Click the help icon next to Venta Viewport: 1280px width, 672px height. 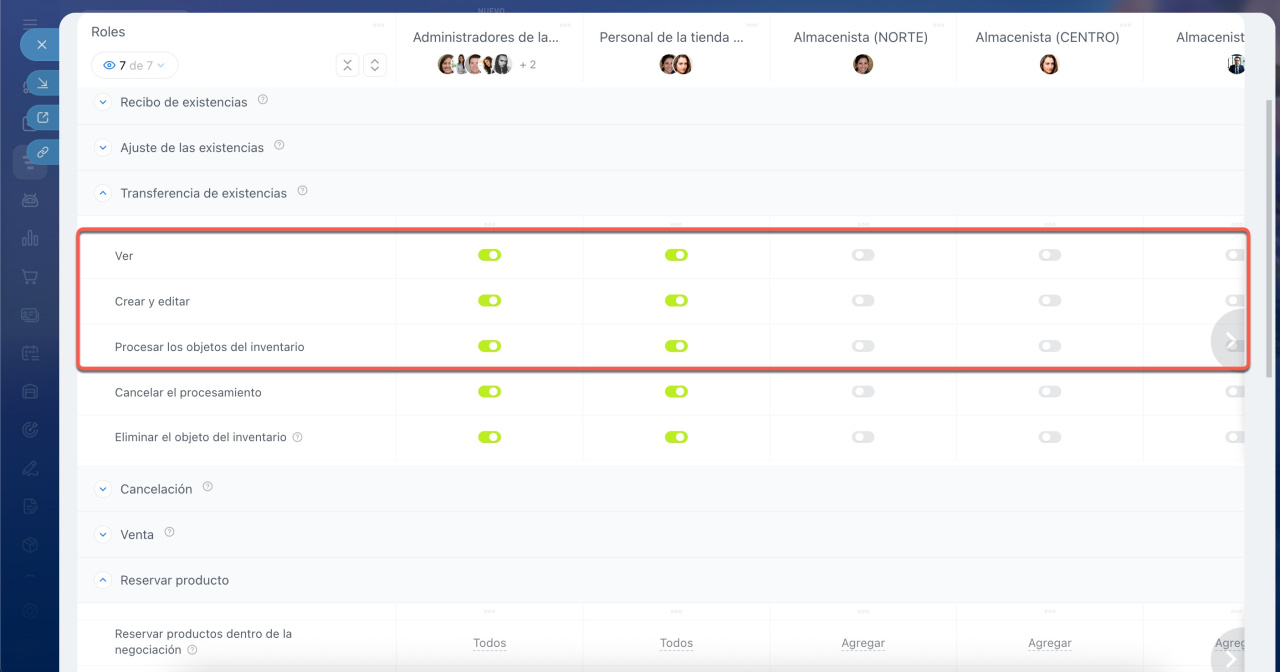point(169,533)
